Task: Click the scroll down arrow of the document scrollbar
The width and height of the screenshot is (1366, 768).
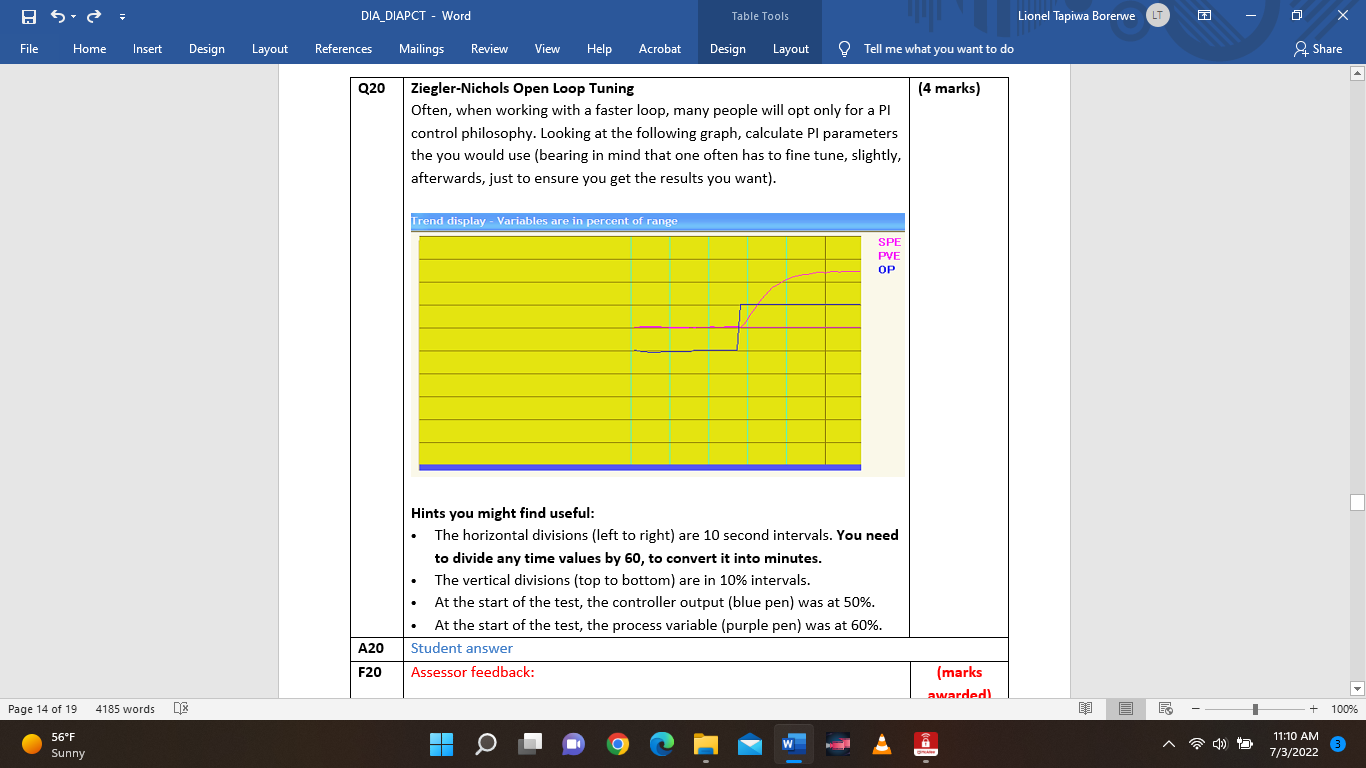Action: pyautogui.click(x=1357, y=689)
